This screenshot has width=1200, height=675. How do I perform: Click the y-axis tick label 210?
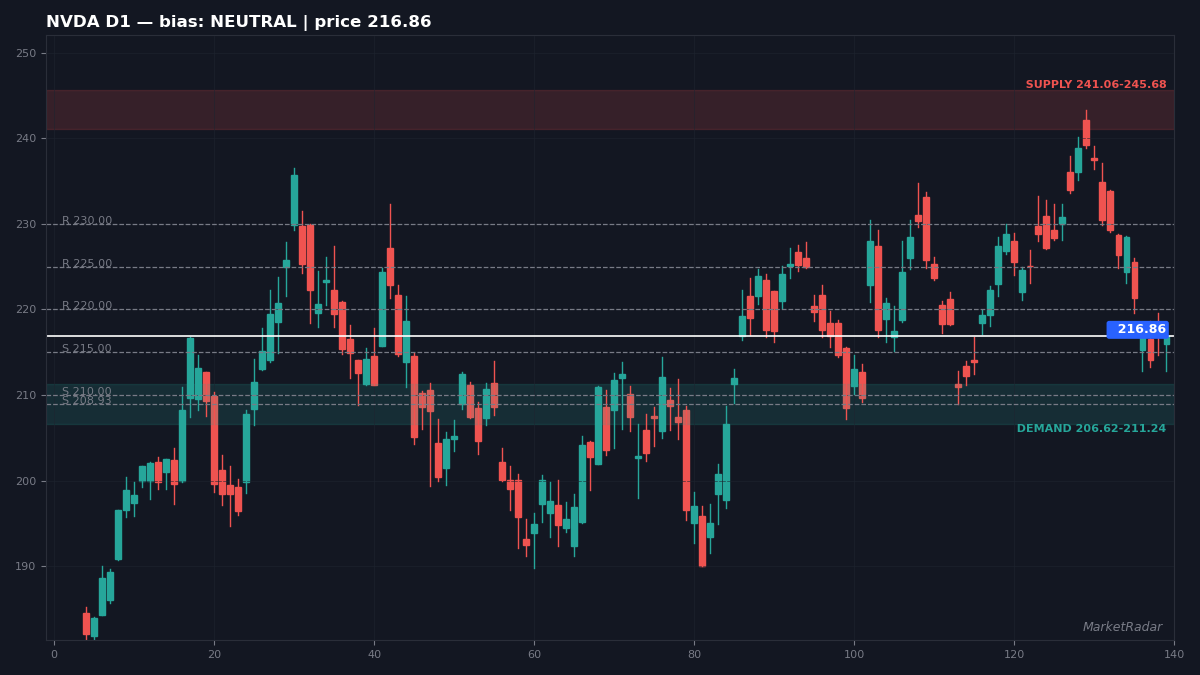28,396
